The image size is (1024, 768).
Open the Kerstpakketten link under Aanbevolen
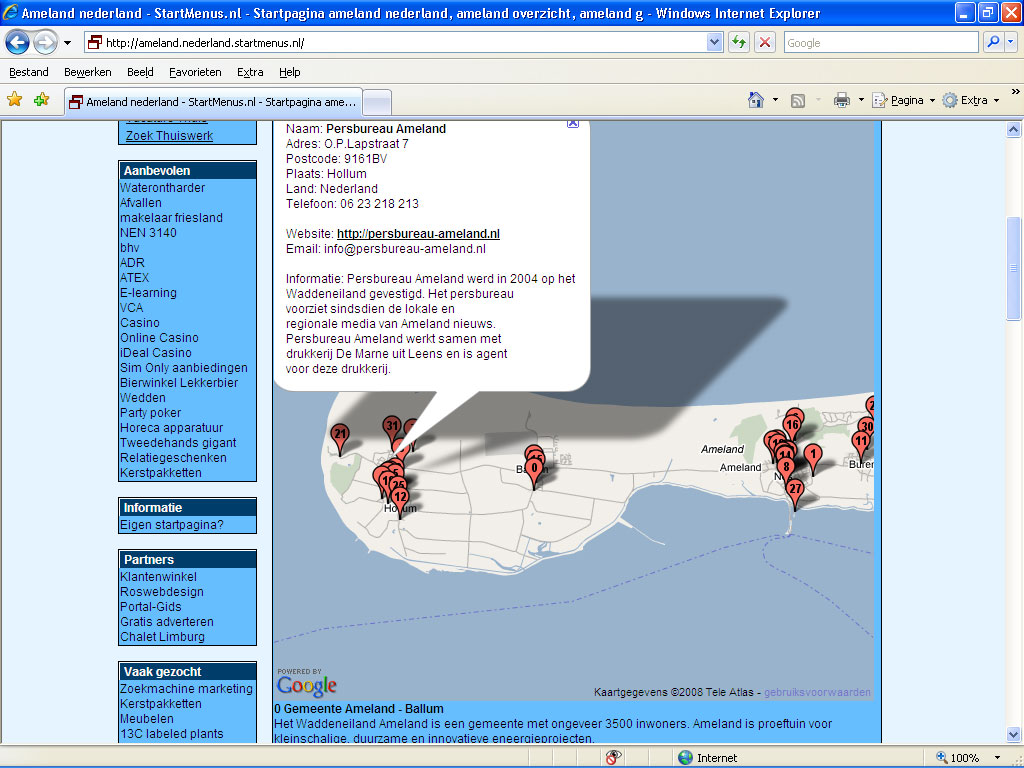[161, 473]
